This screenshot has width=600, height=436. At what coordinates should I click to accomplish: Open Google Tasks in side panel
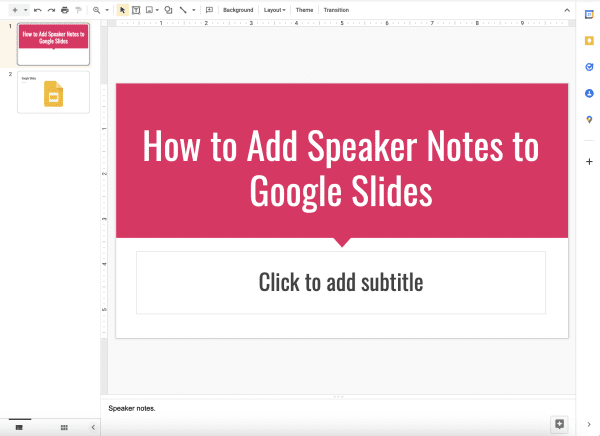point(589,67)
